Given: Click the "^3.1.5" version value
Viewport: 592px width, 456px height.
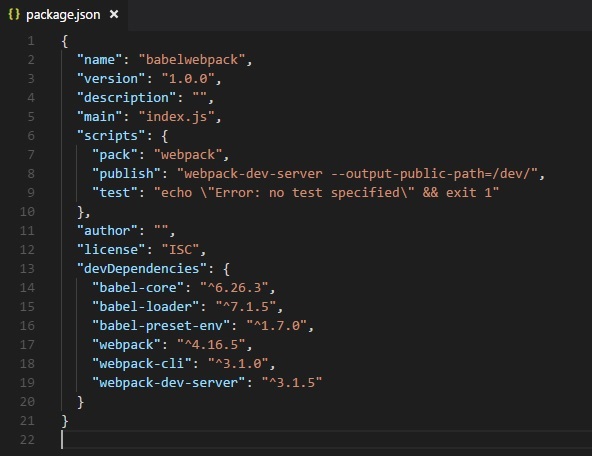Looking at the screenshot, I should click(x=292, y=382).
